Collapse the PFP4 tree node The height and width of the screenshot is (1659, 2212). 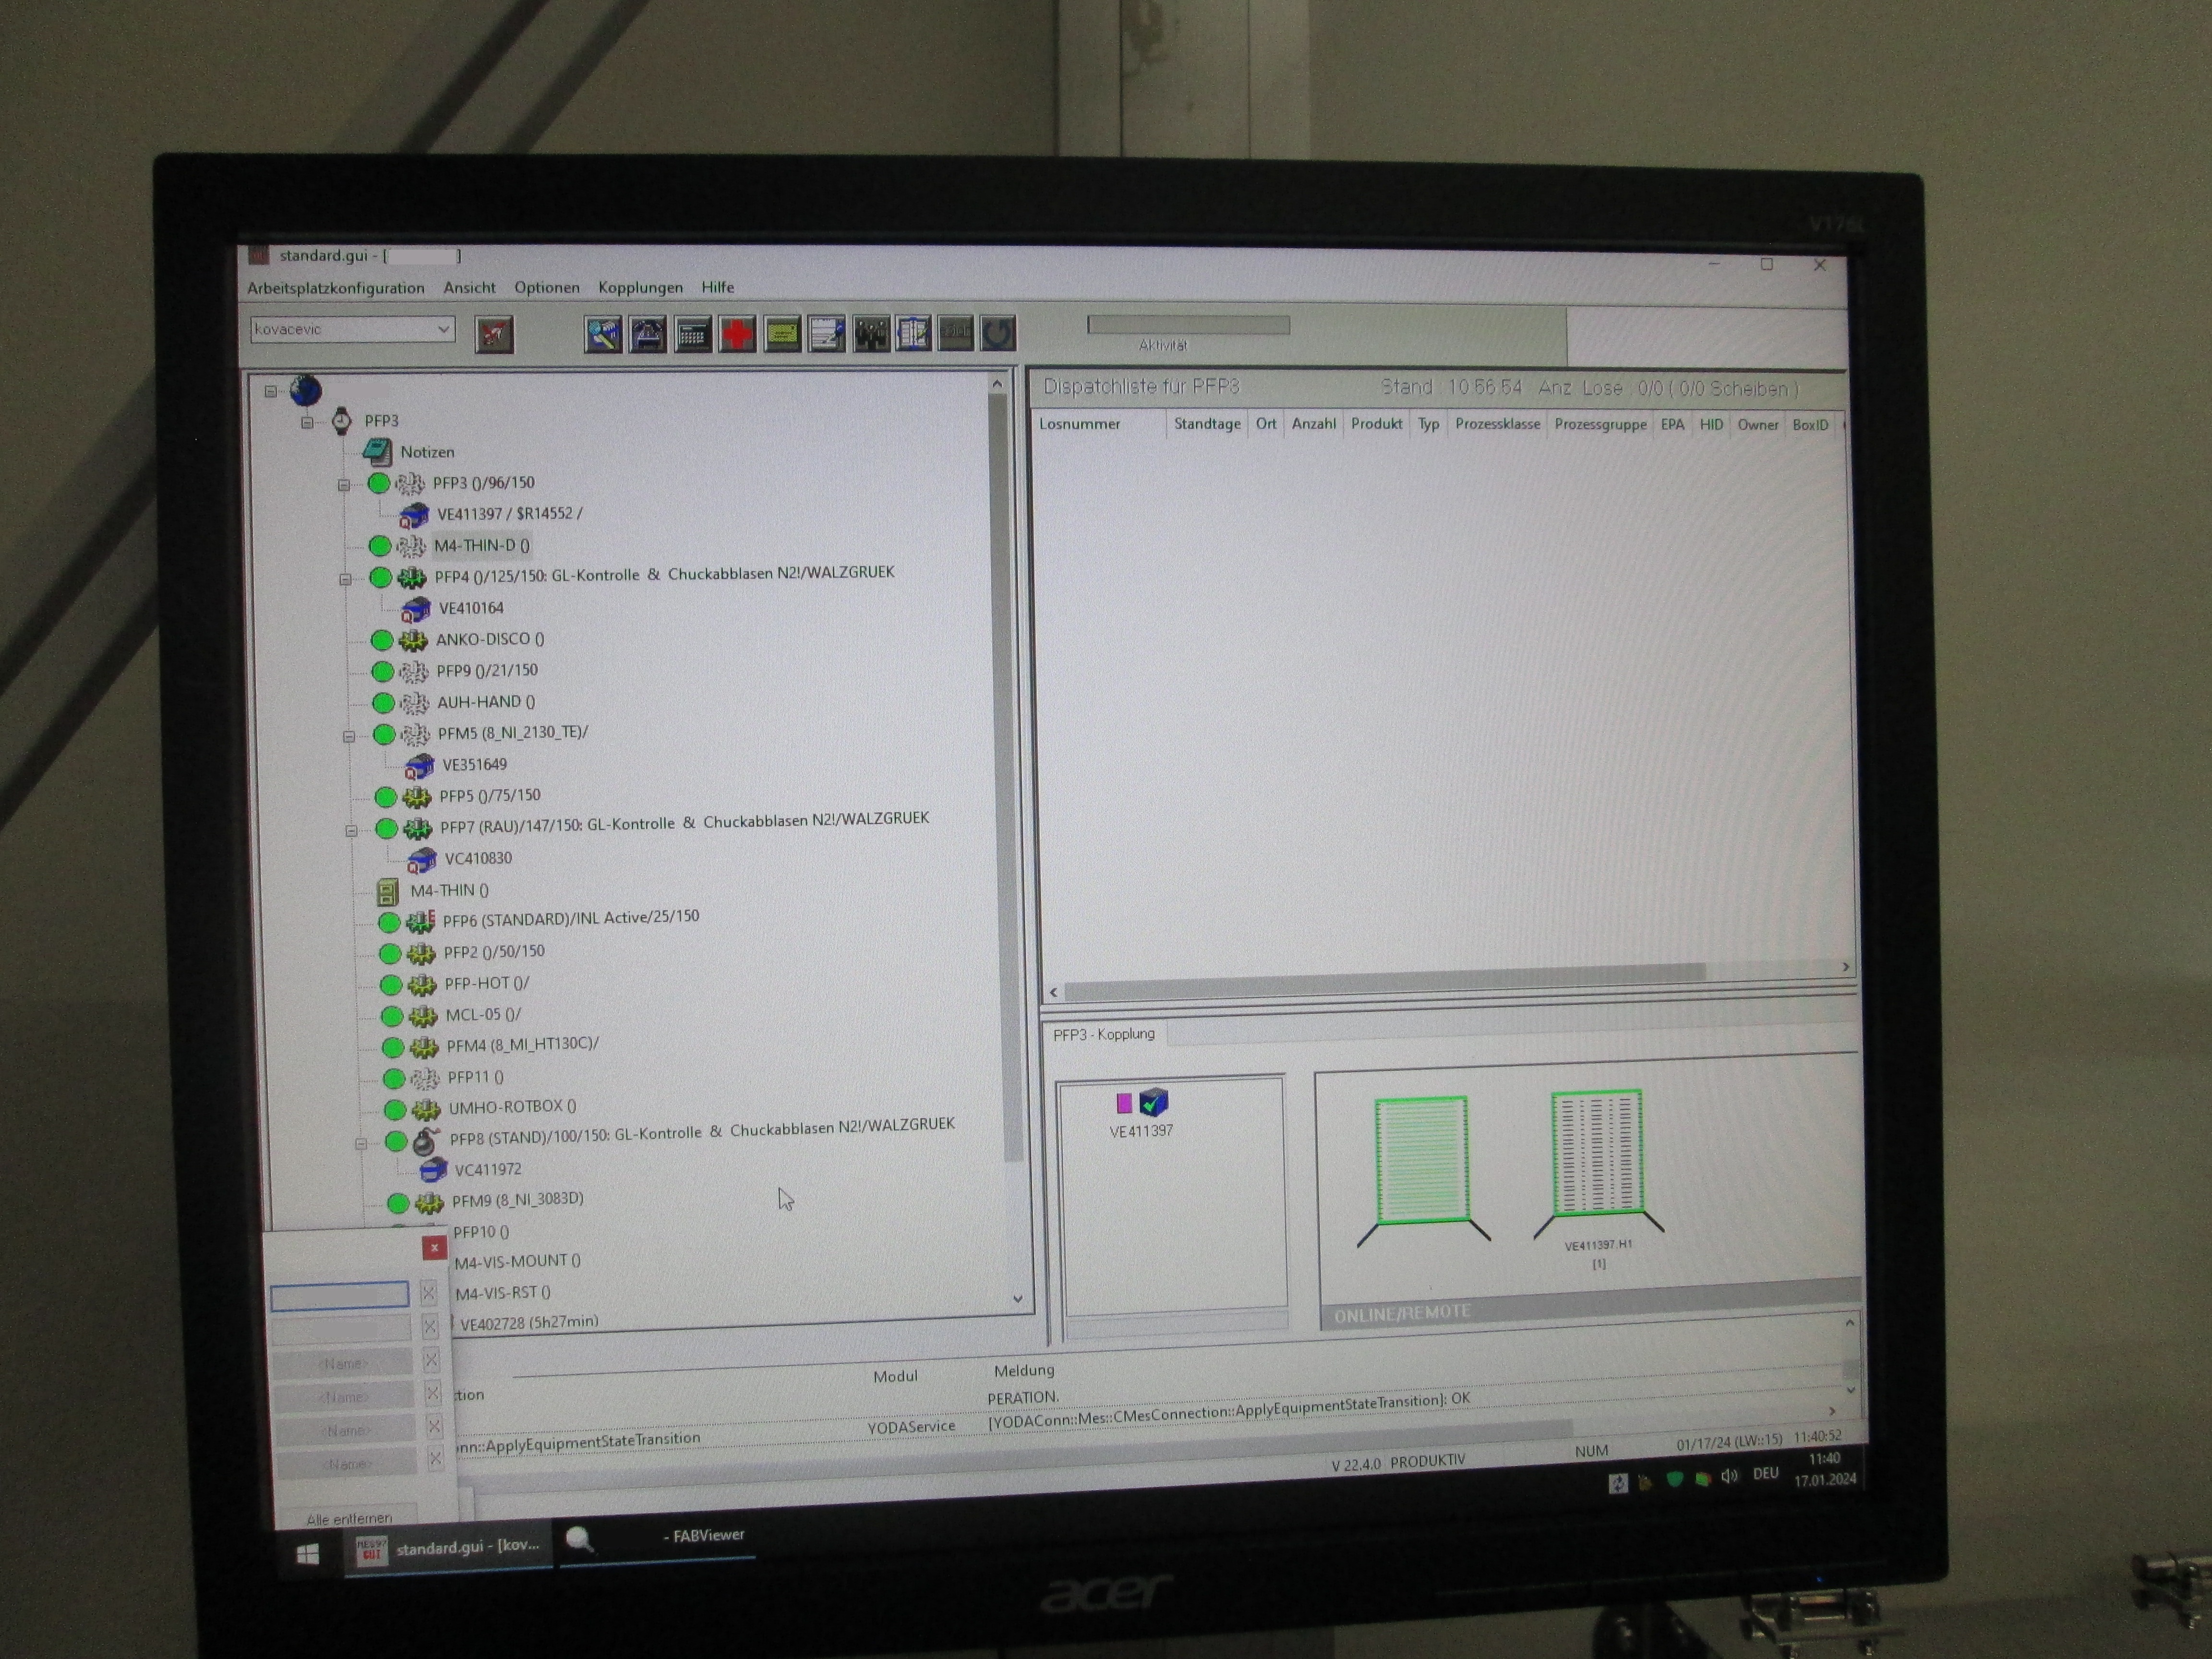[x=346, y=579]
